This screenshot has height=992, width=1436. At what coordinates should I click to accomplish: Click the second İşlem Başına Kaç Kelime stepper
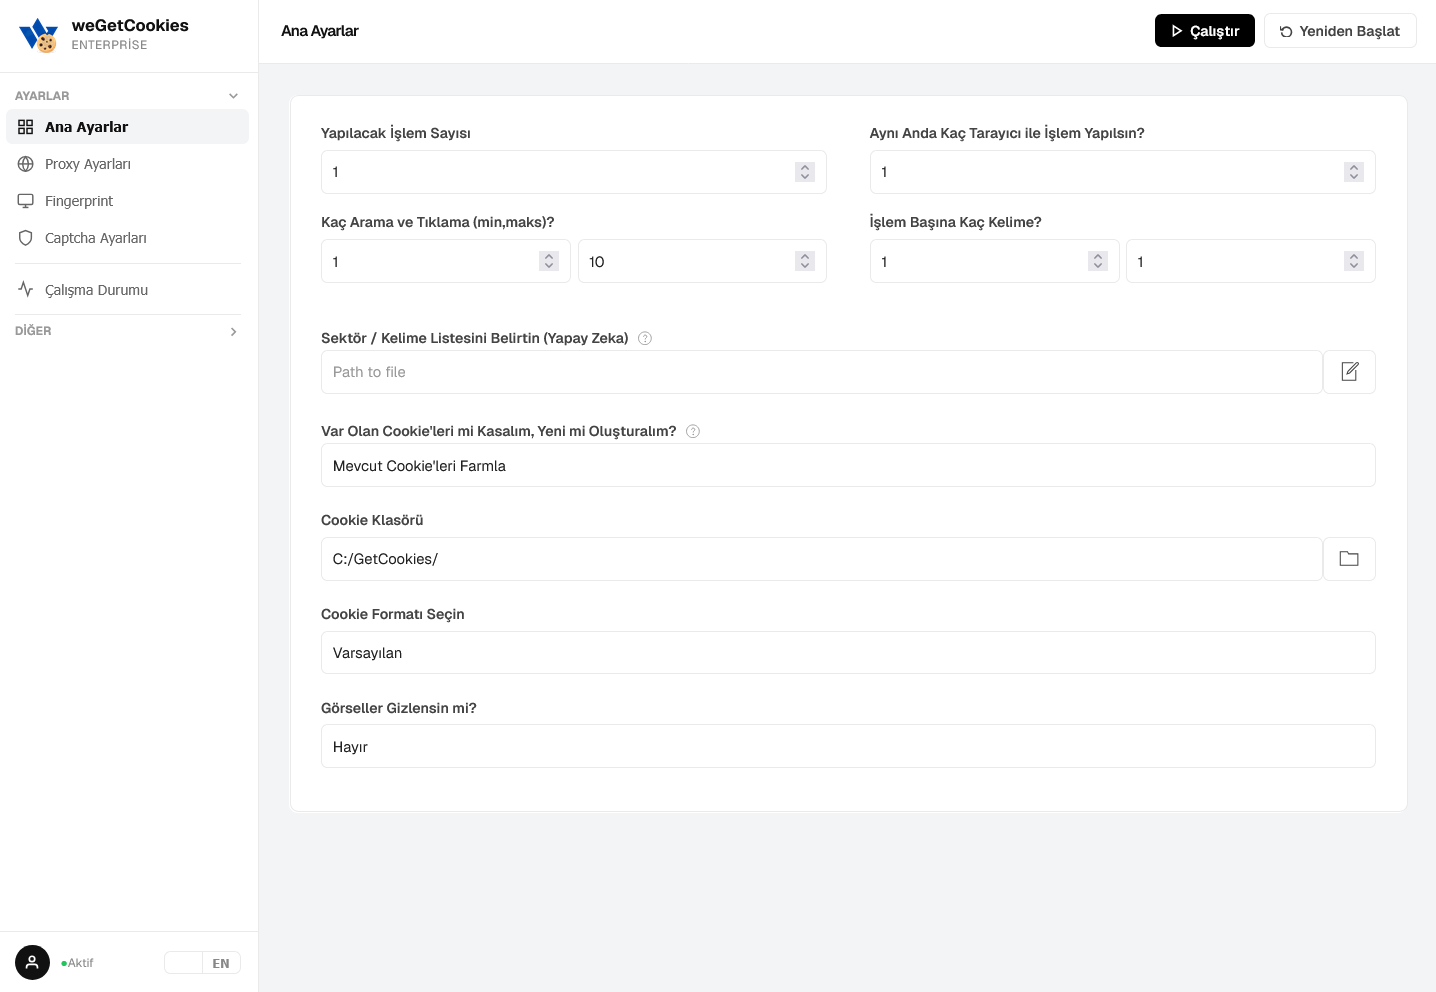coord(1354,261)
